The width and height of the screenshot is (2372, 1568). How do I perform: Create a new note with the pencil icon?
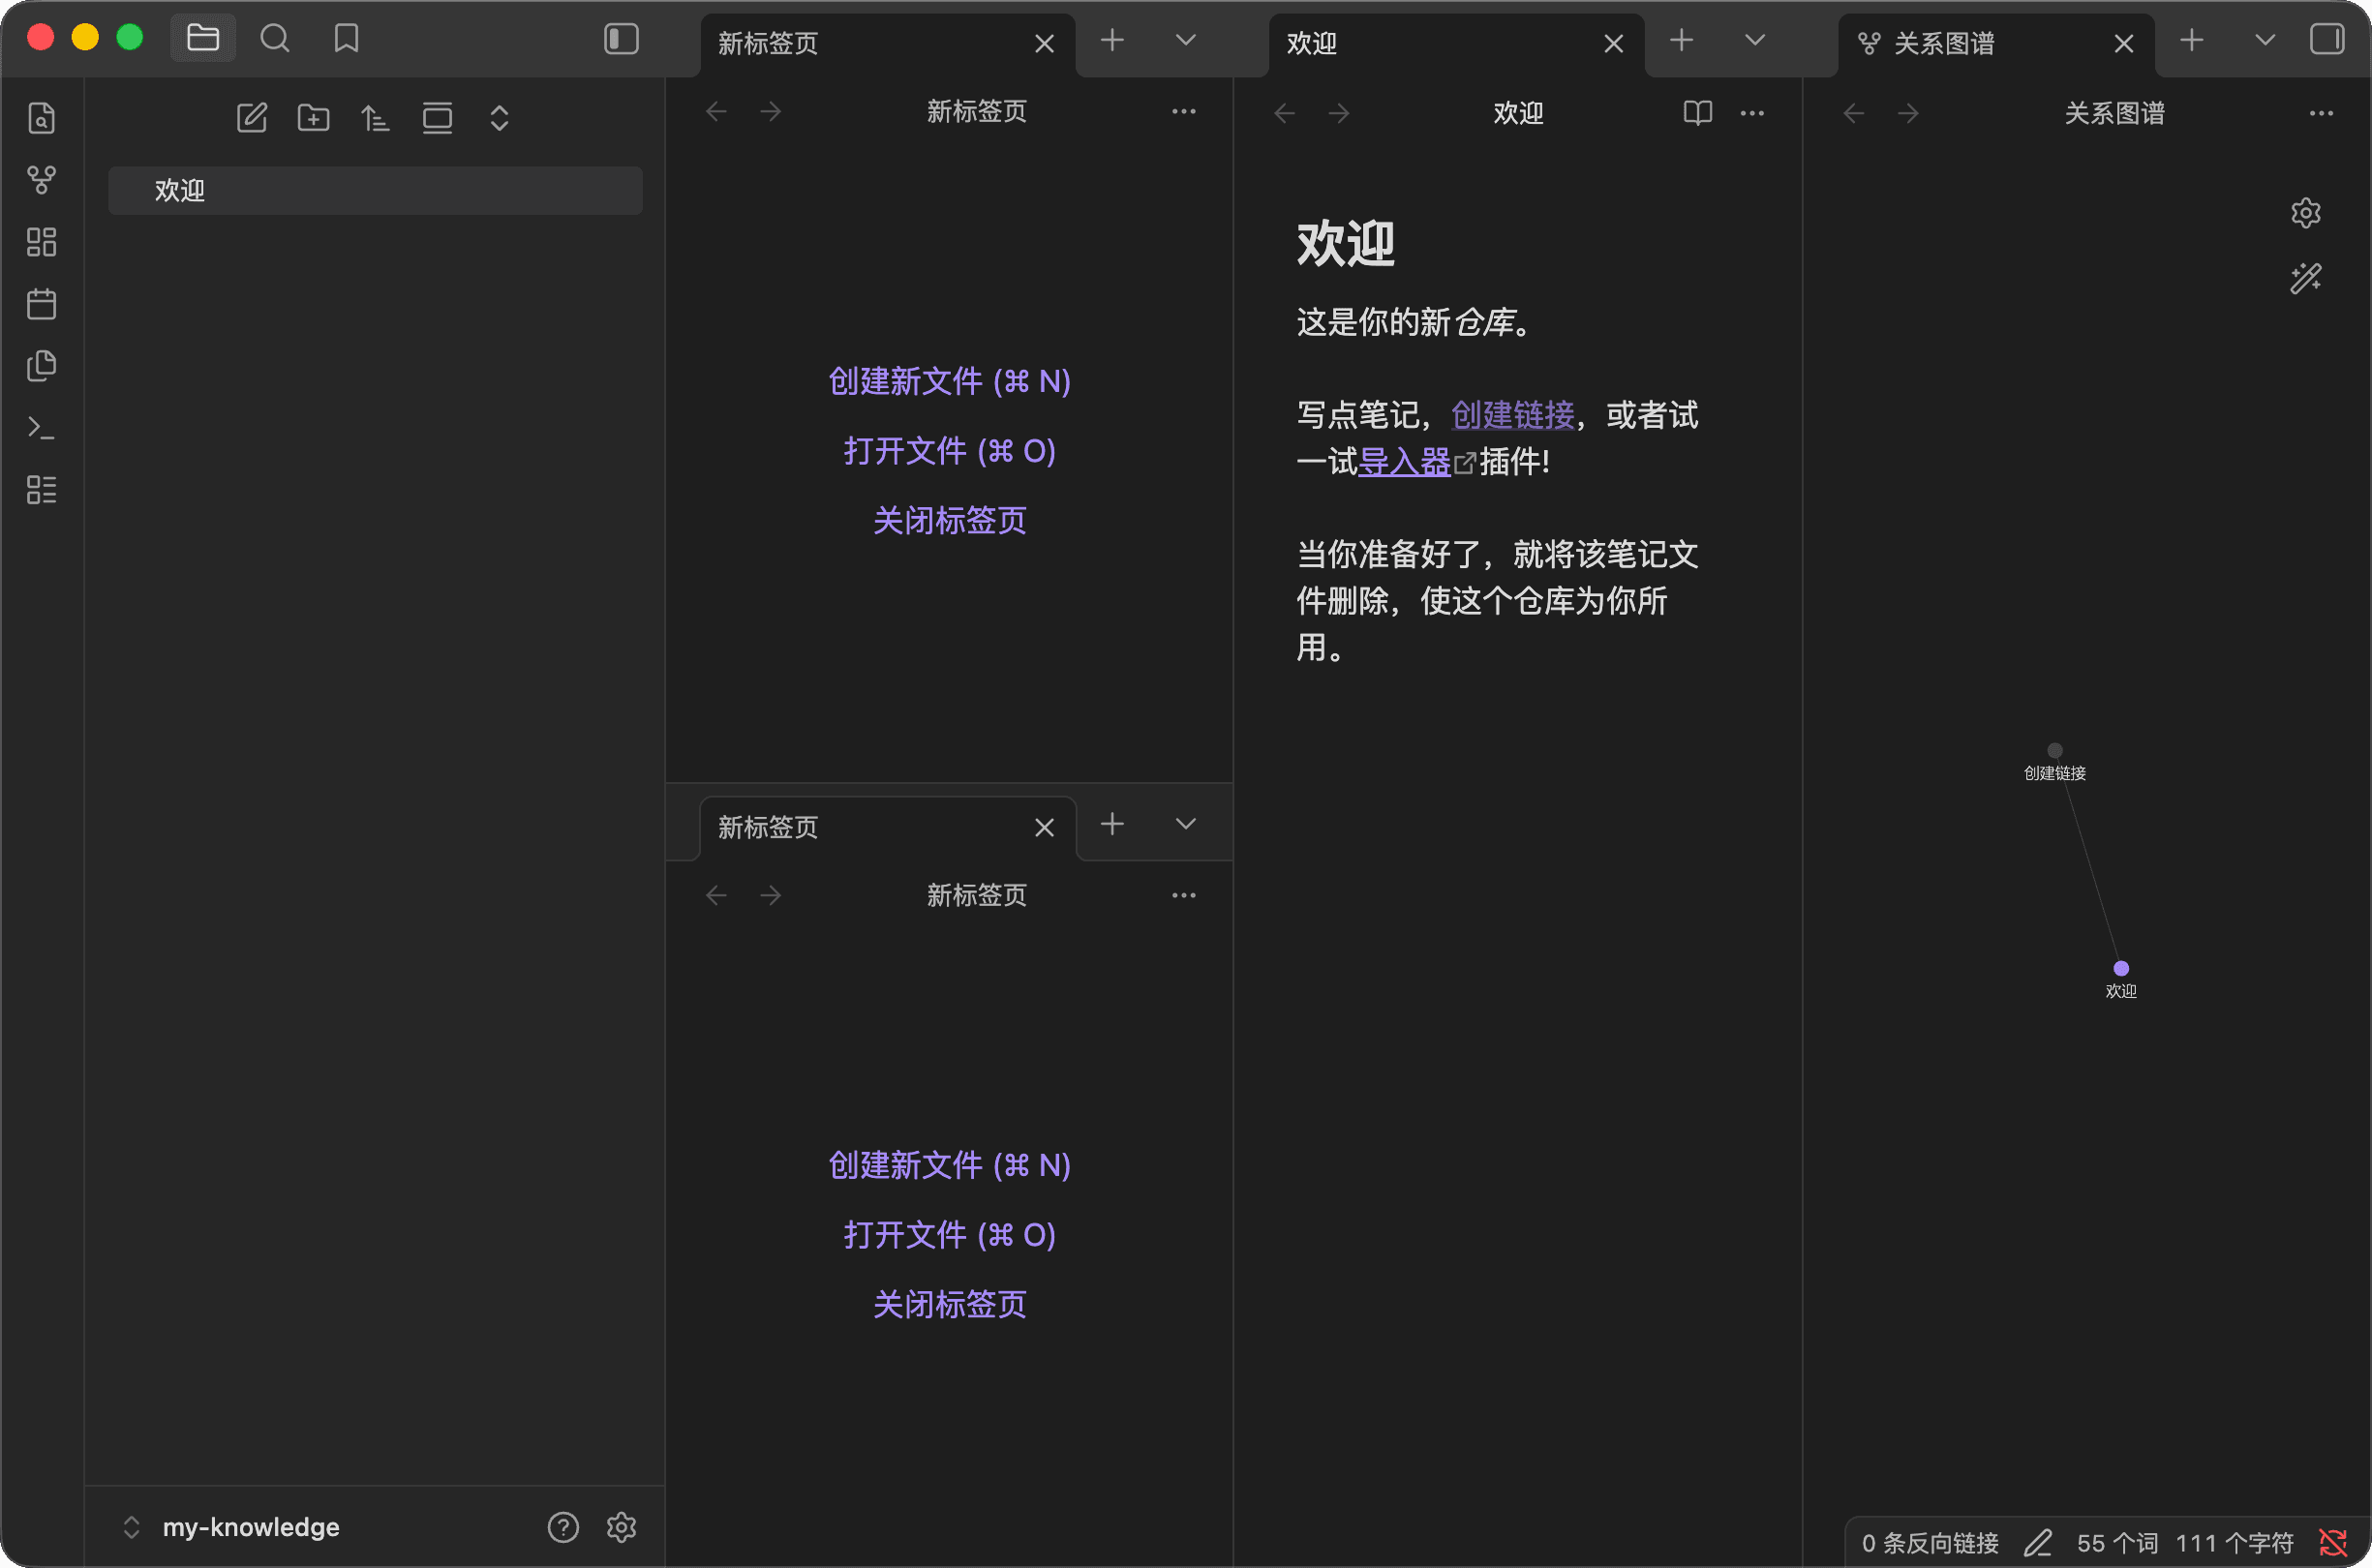pyautogui.click(x=251, y=117)
